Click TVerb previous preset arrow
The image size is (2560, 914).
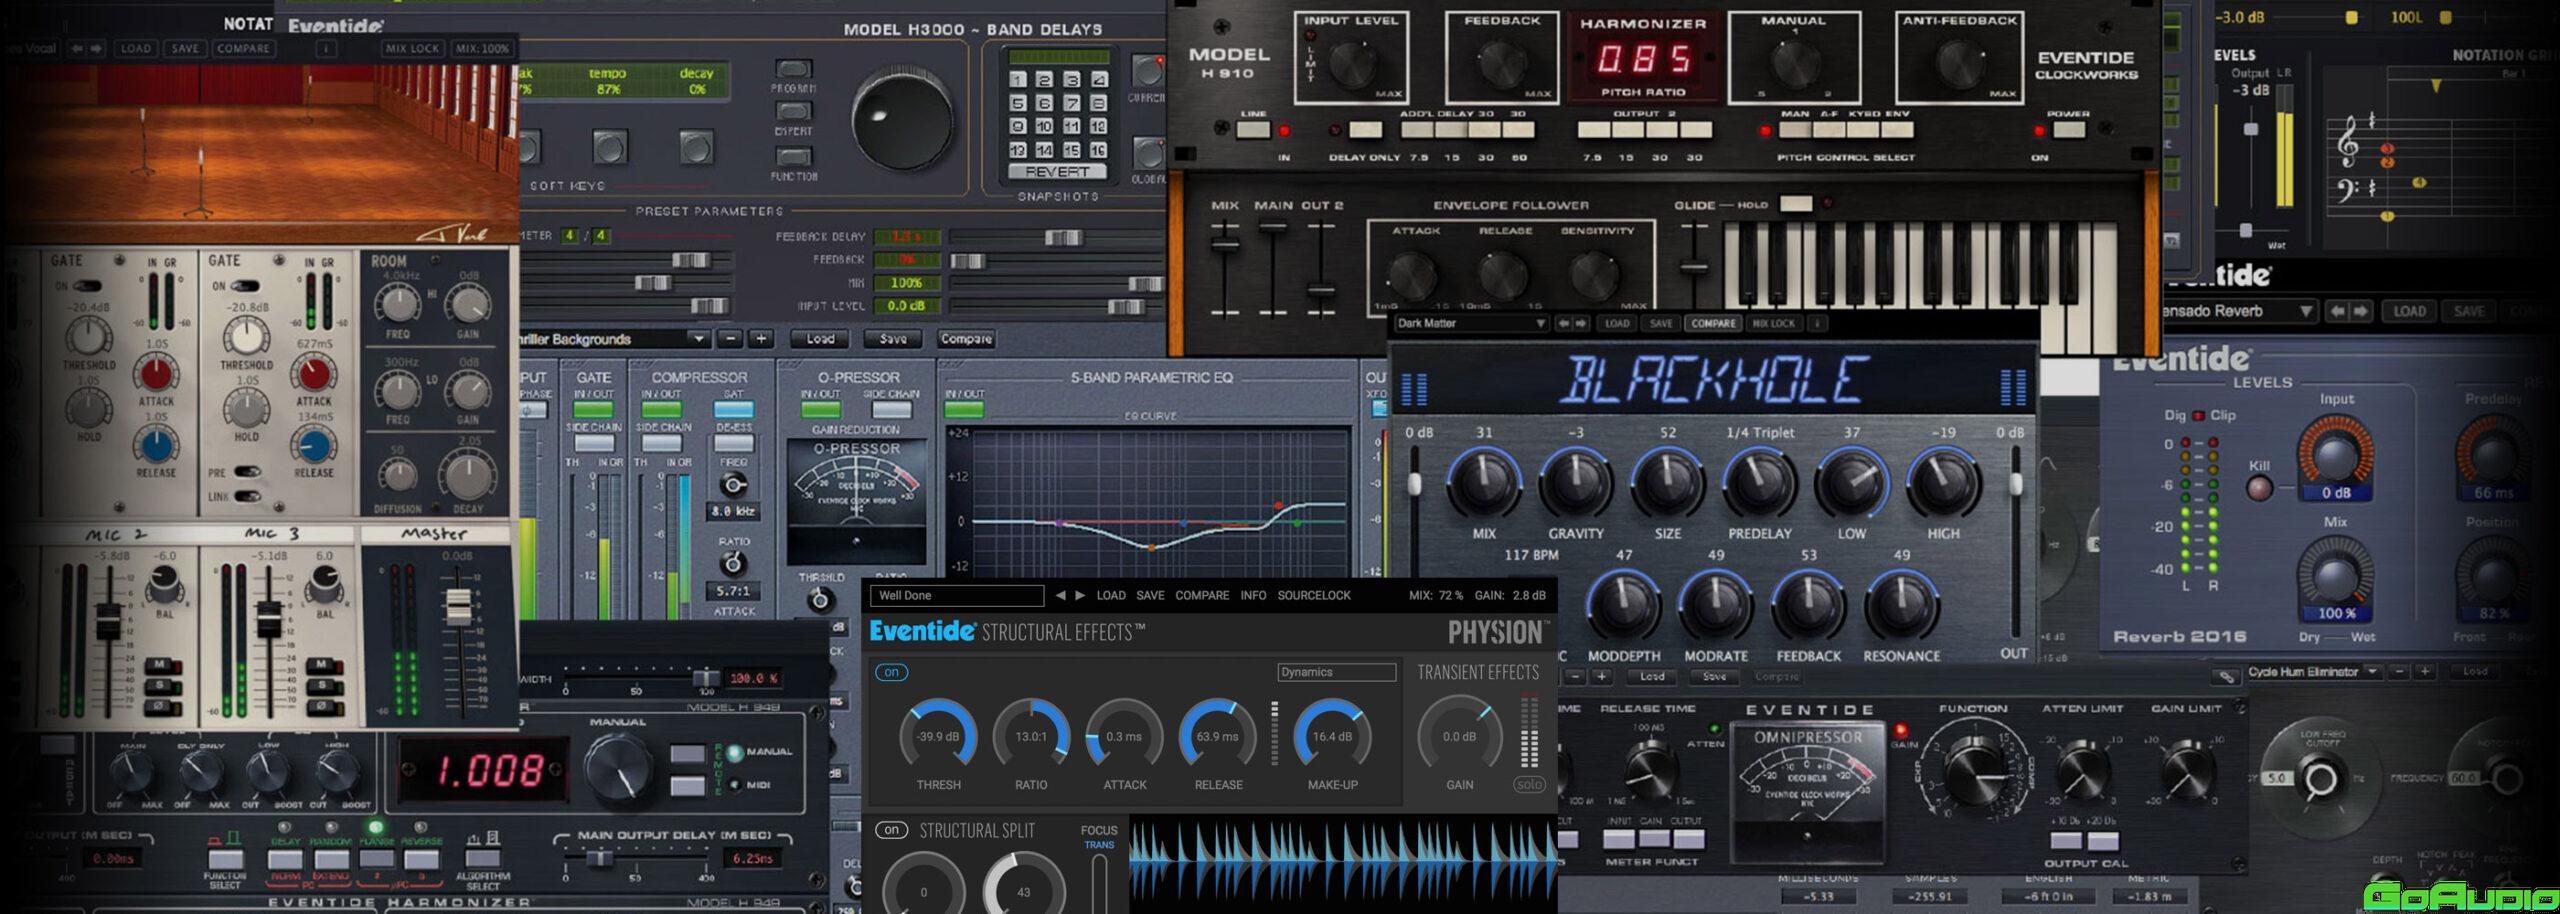[77, 48]
